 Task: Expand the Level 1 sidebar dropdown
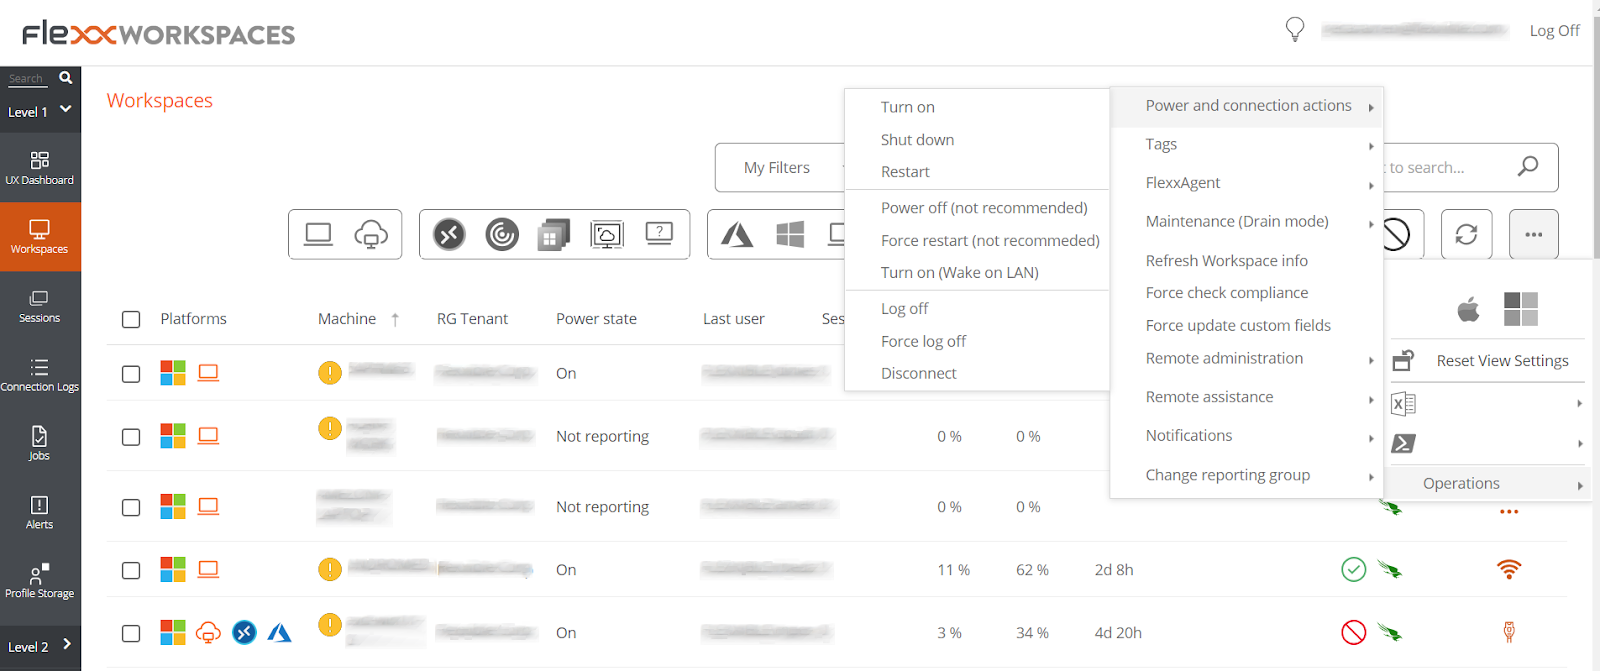coord(40,111)
